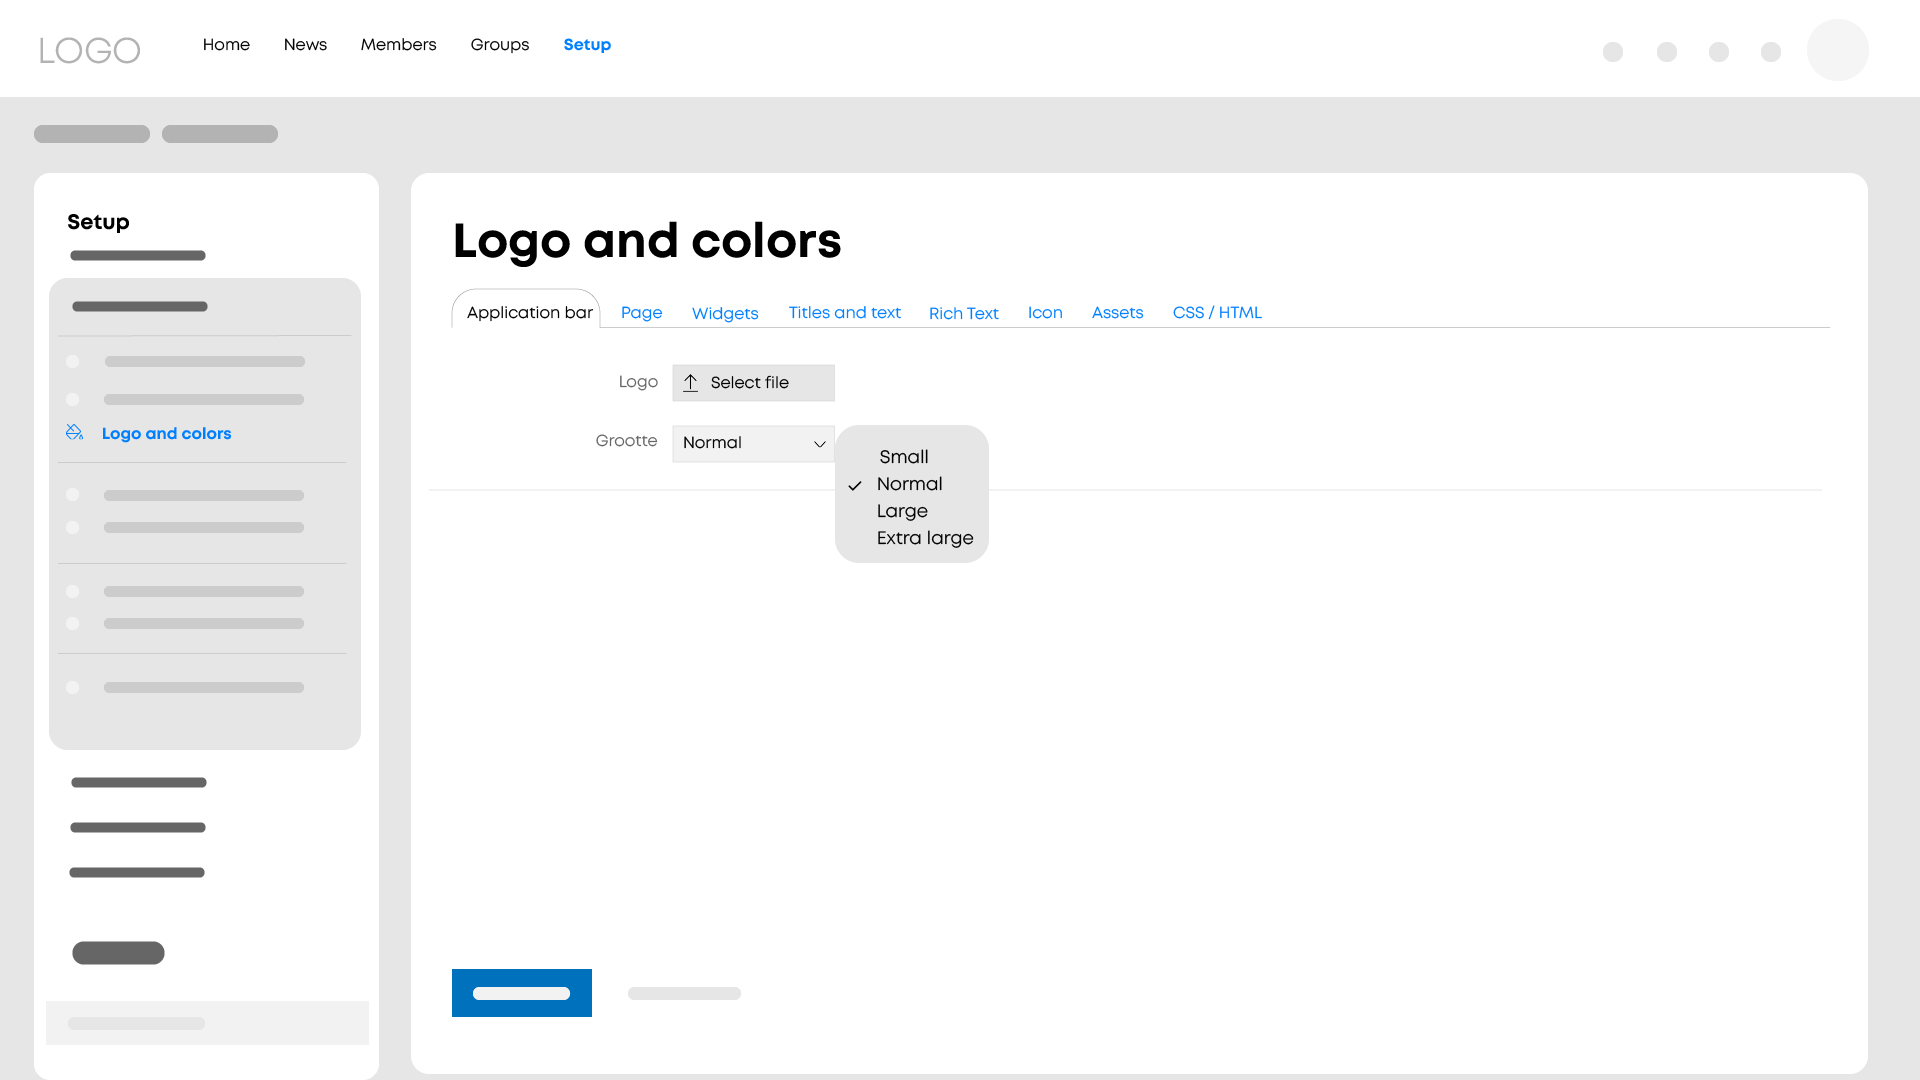
Task: Click the Select file button for Logo
Action: [x=753, y=383]
